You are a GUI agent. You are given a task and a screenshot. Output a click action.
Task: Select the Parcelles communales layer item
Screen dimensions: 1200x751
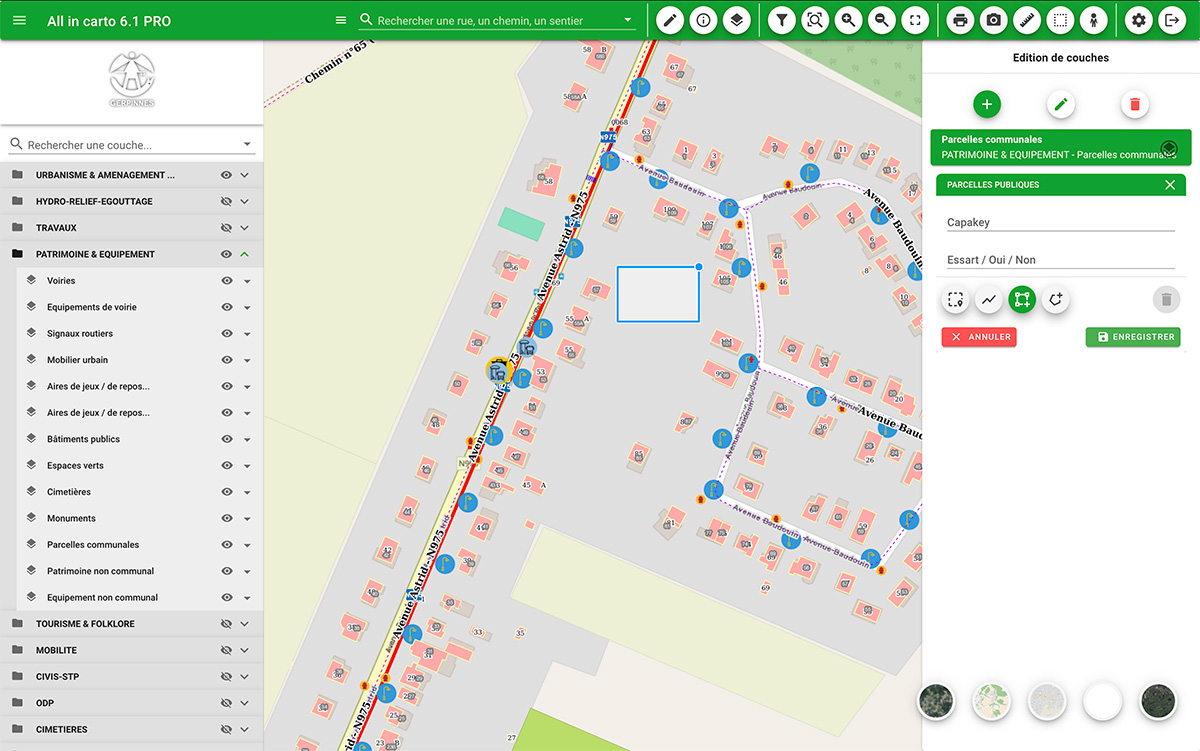point(93,545)
